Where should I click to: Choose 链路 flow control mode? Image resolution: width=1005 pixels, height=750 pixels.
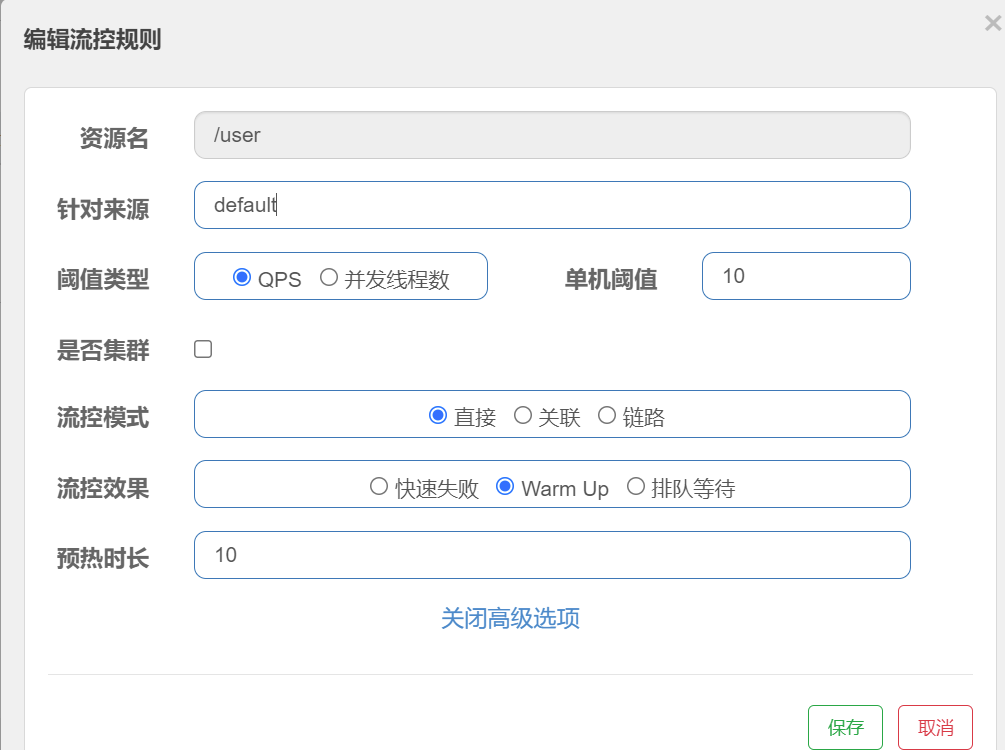(x=607, y=415)
